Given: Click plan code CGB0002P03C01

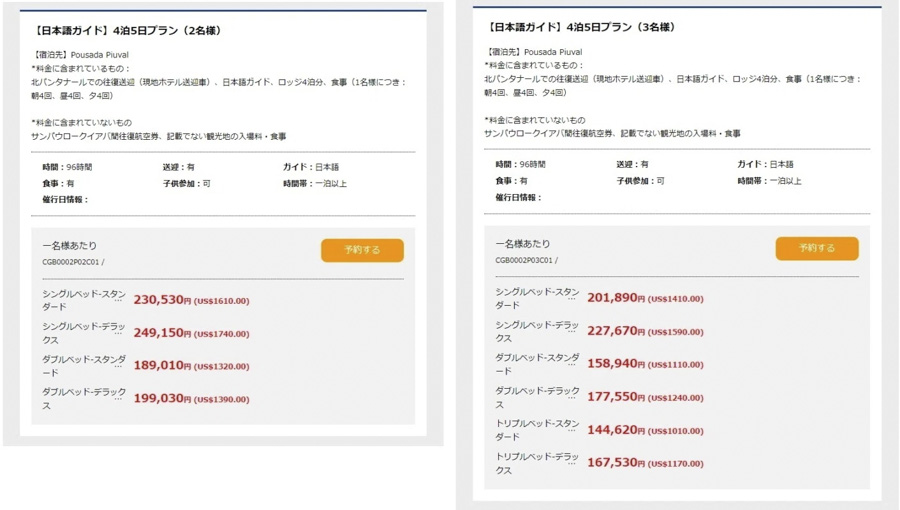Looking at the screenshot, I should (x=525, y=260).
